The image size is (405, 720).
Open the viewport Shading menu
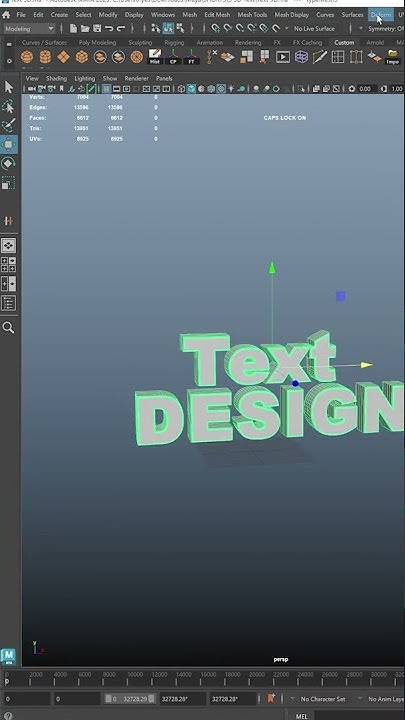(56, 79)
